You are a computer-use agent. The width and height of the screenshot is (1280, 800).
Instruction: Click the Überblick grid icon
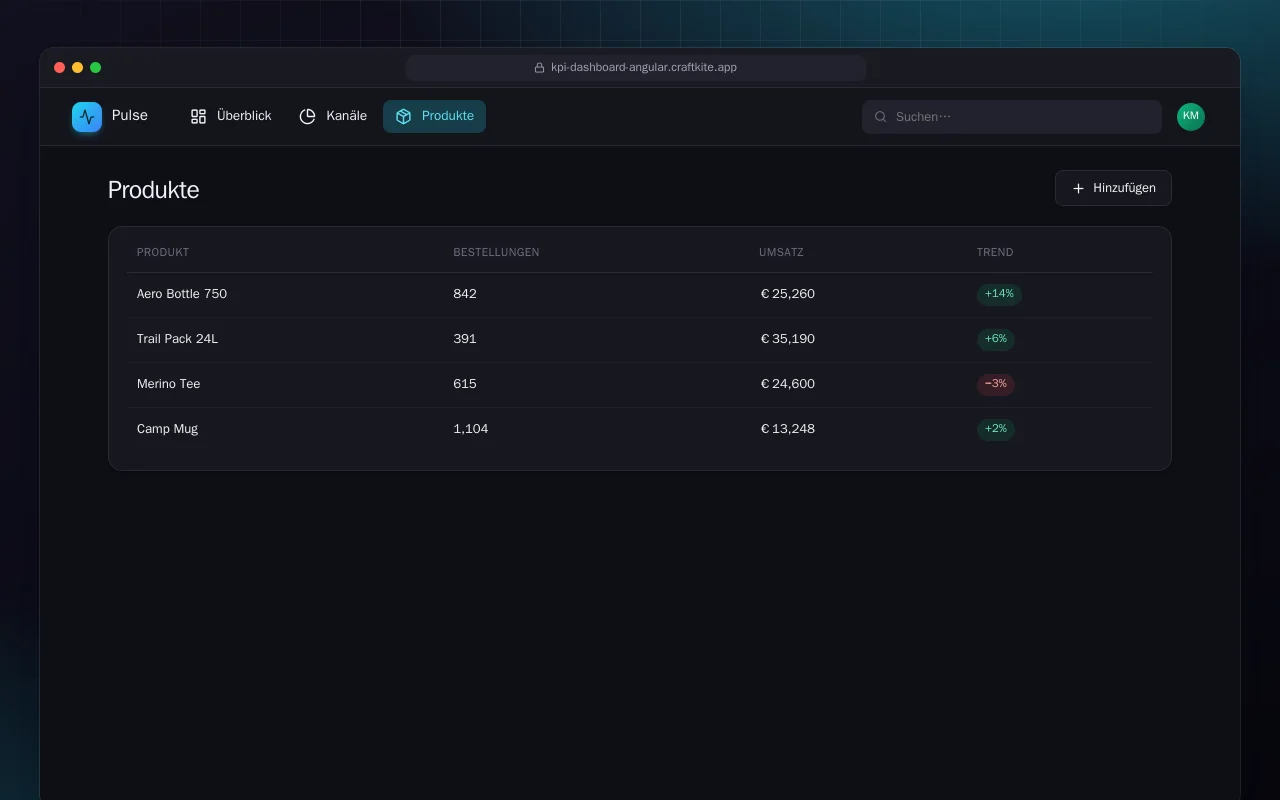pyautogui.click(x=198, y=117)
